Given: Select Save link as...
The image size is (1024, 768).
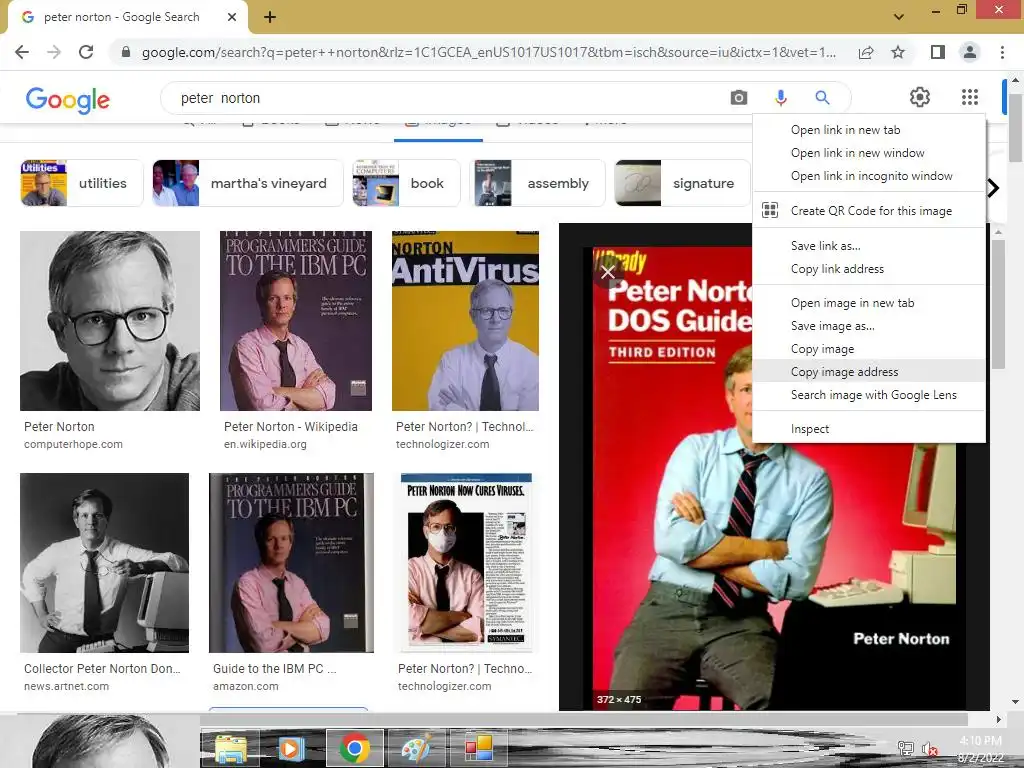Looking at the screenshot, I should click(869, 246).
